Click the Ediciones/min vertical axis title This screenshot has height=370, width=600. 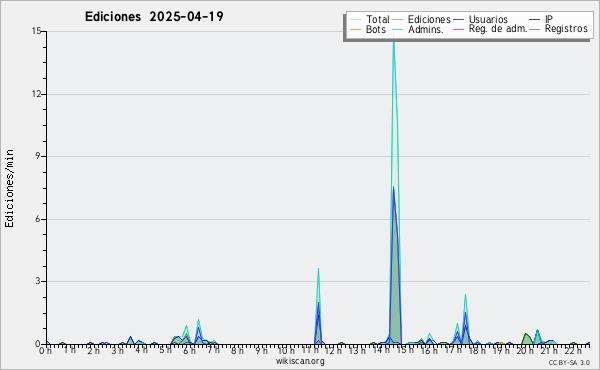9,188
